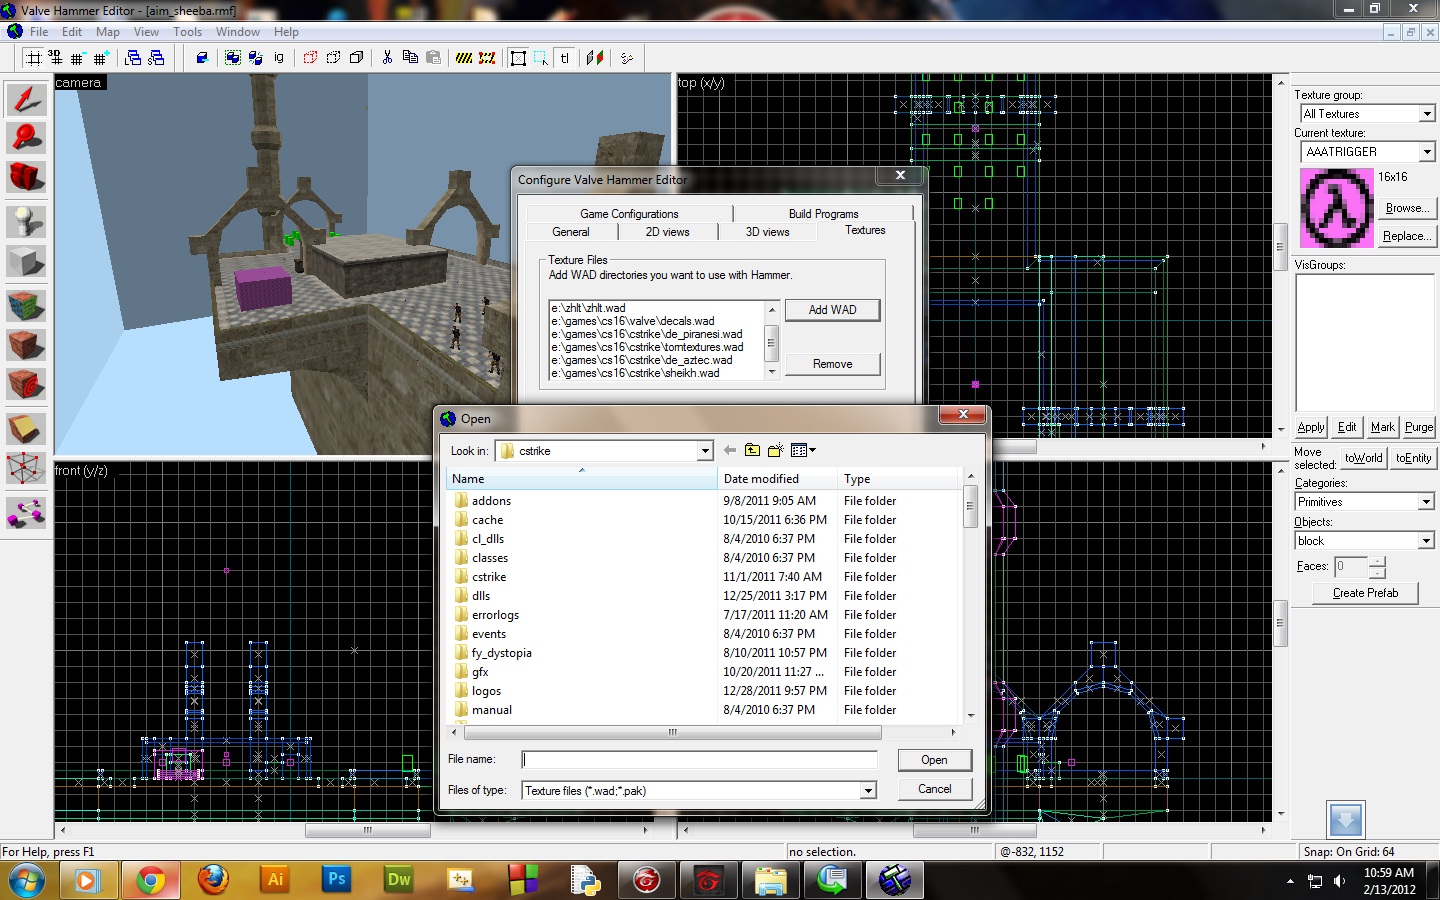Click the Smaller Grid toolbar icon
The width and height of the screenshot is (1440, 900).
pyautogui.click(x=77, y=58)
